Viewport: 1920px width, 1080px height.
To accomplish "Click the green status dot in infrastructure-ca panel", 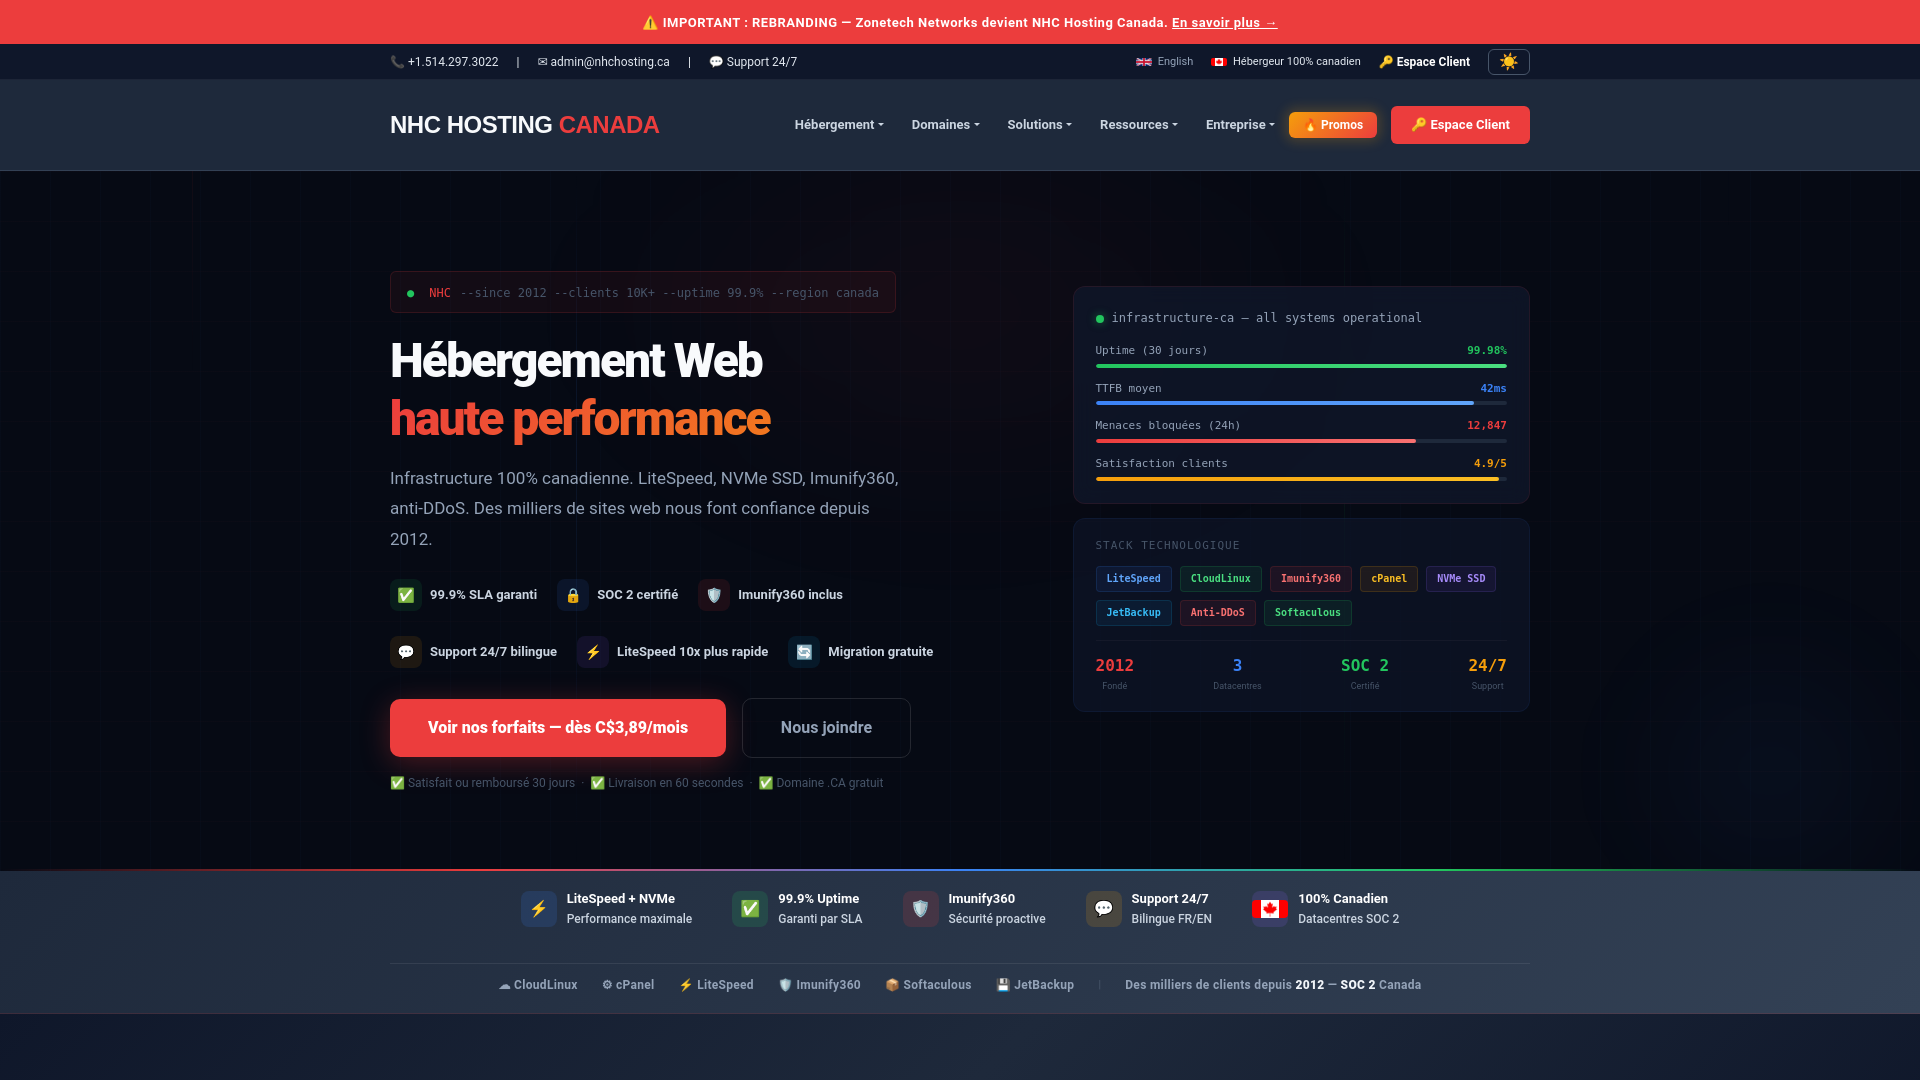I will tap(1100, 319).
